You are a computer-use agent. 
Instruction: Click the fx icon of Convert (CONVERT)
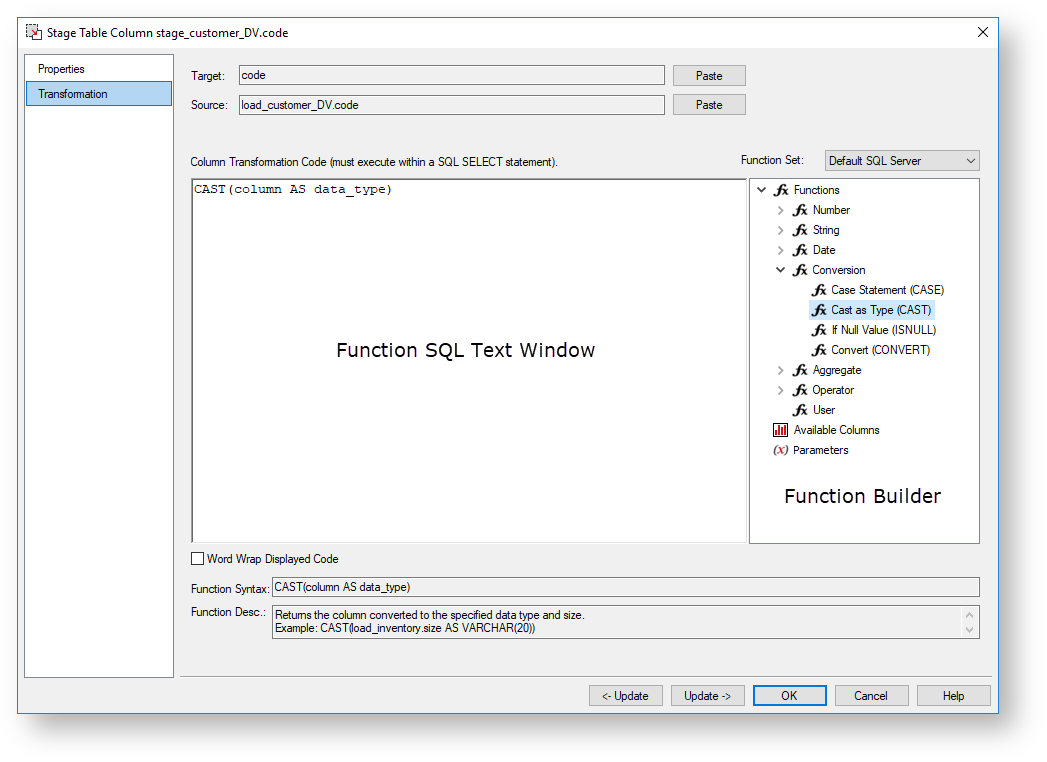pyautogui.click(x=819, y=351)
